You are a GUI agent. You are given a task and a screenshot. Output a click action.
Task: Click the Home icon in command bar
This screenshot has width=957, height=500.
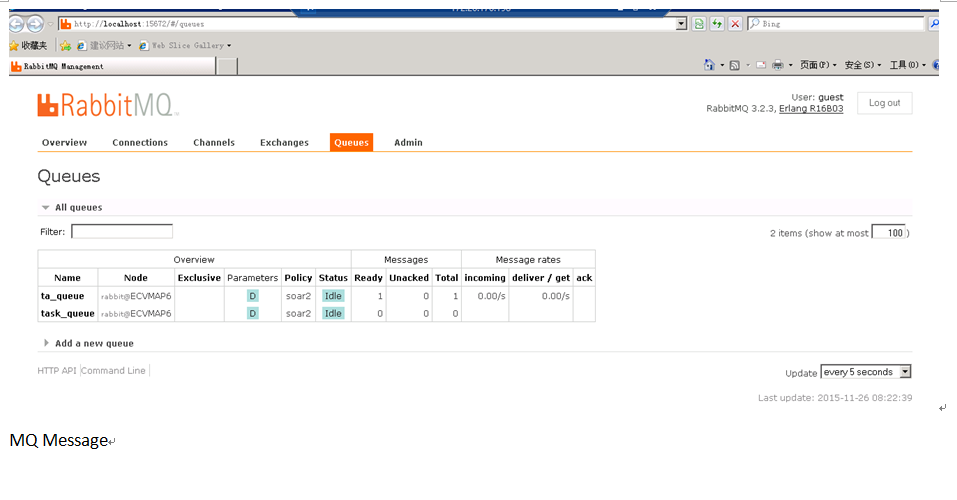(x=709, y=65)
